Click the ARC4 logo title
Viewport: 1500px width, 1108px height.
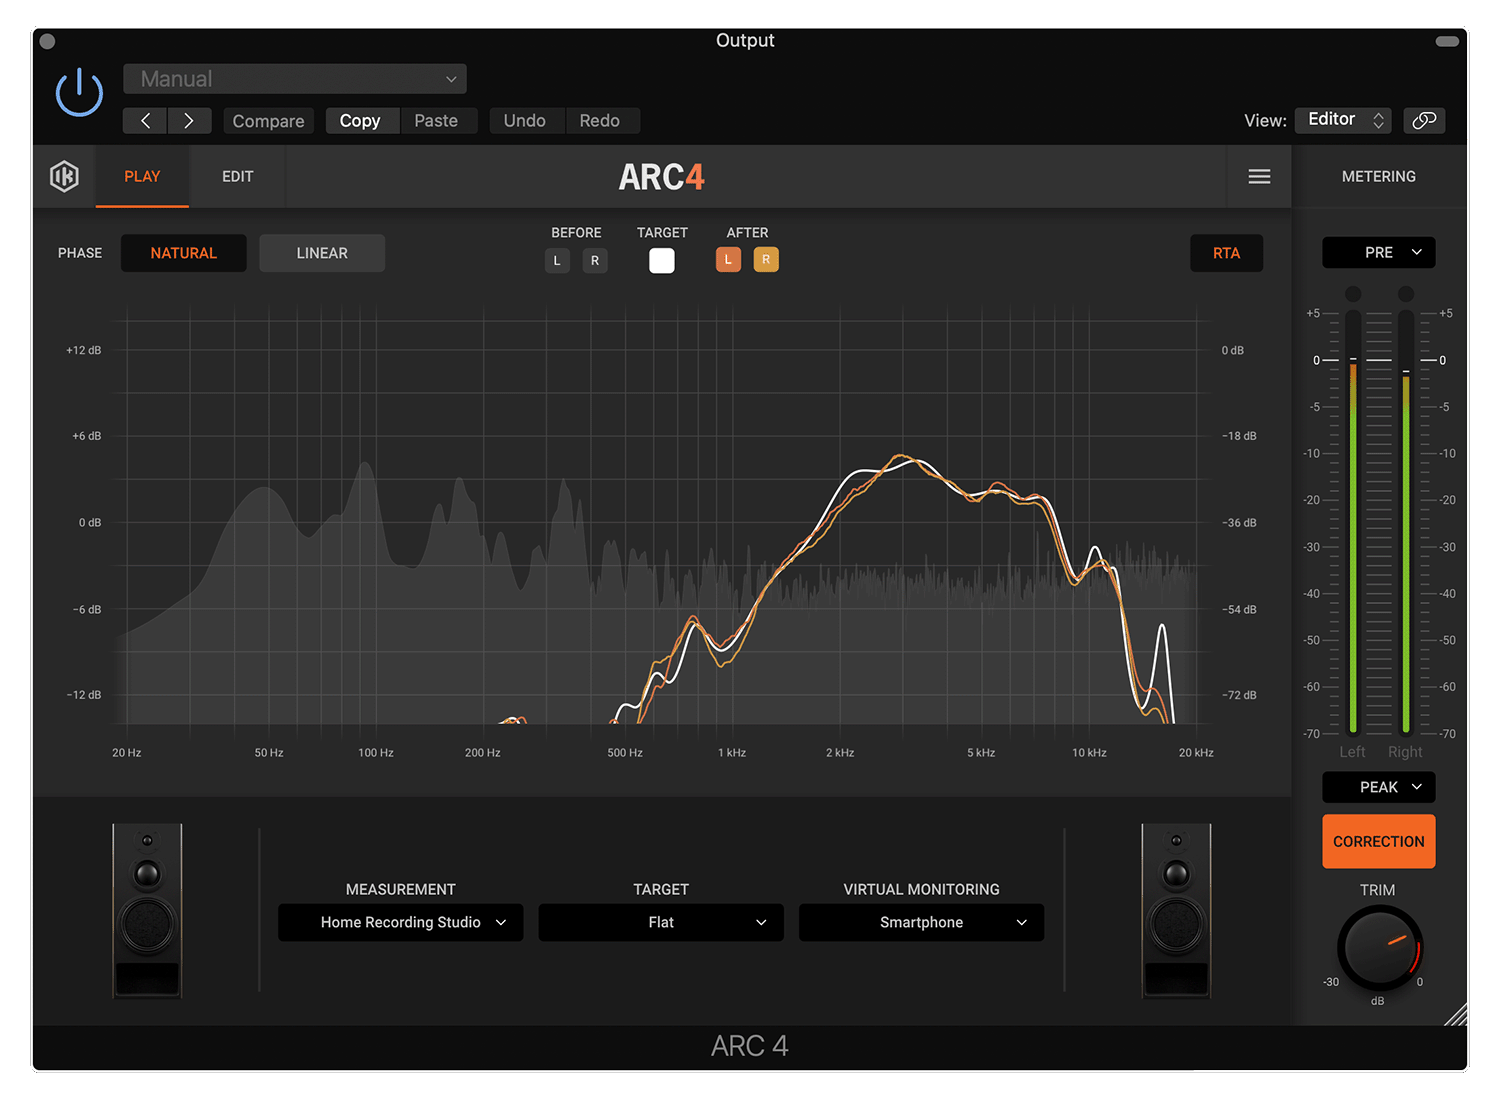pos(661,177)
